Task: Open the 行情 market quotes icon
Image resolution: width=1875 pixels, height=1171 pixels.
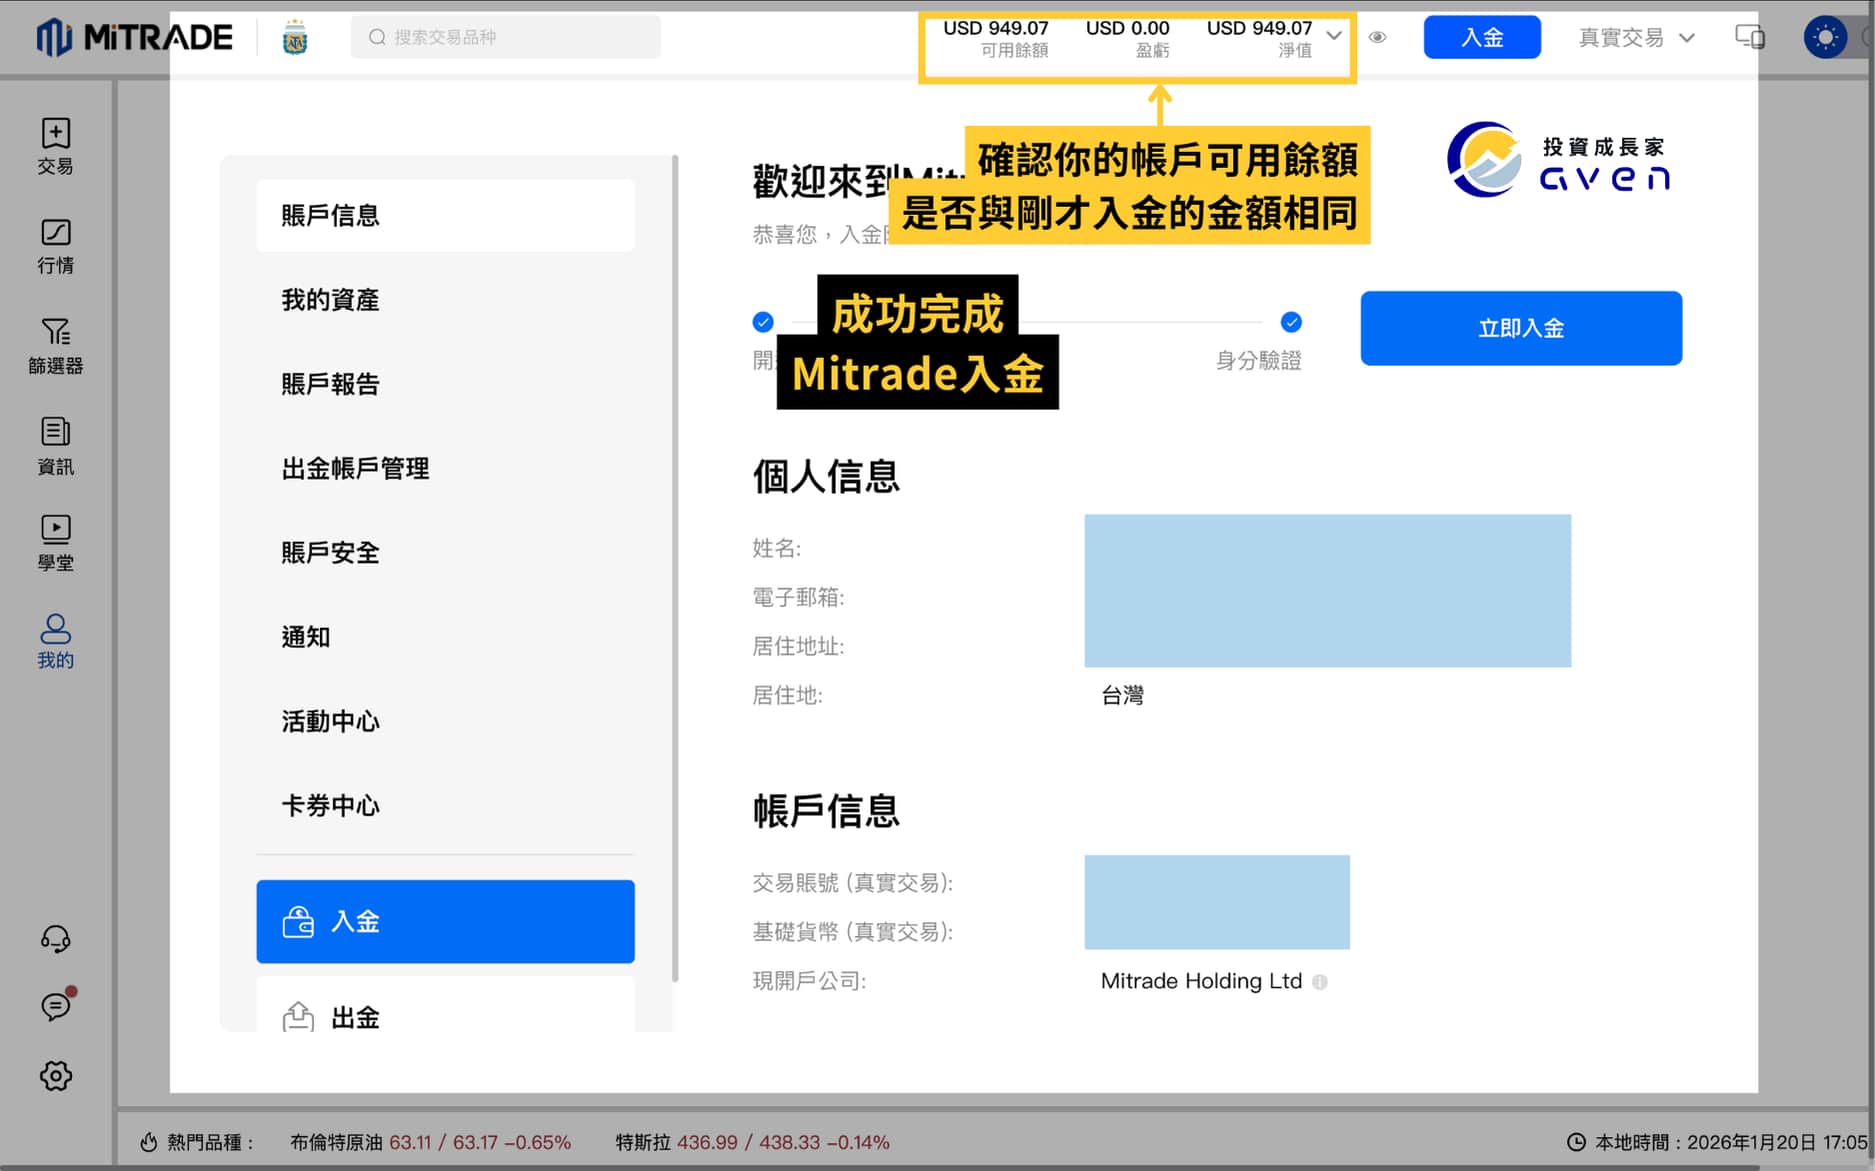Action: (x=55, y=245)
